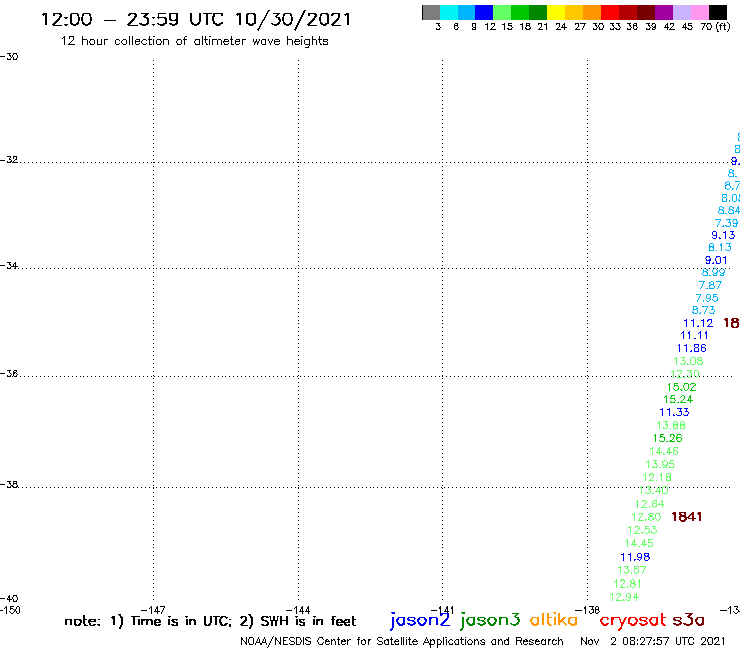The width and height of the screenshot is (740, 650).
Task: Click the wave height value 13.88
Action: [x=671, y=425]
